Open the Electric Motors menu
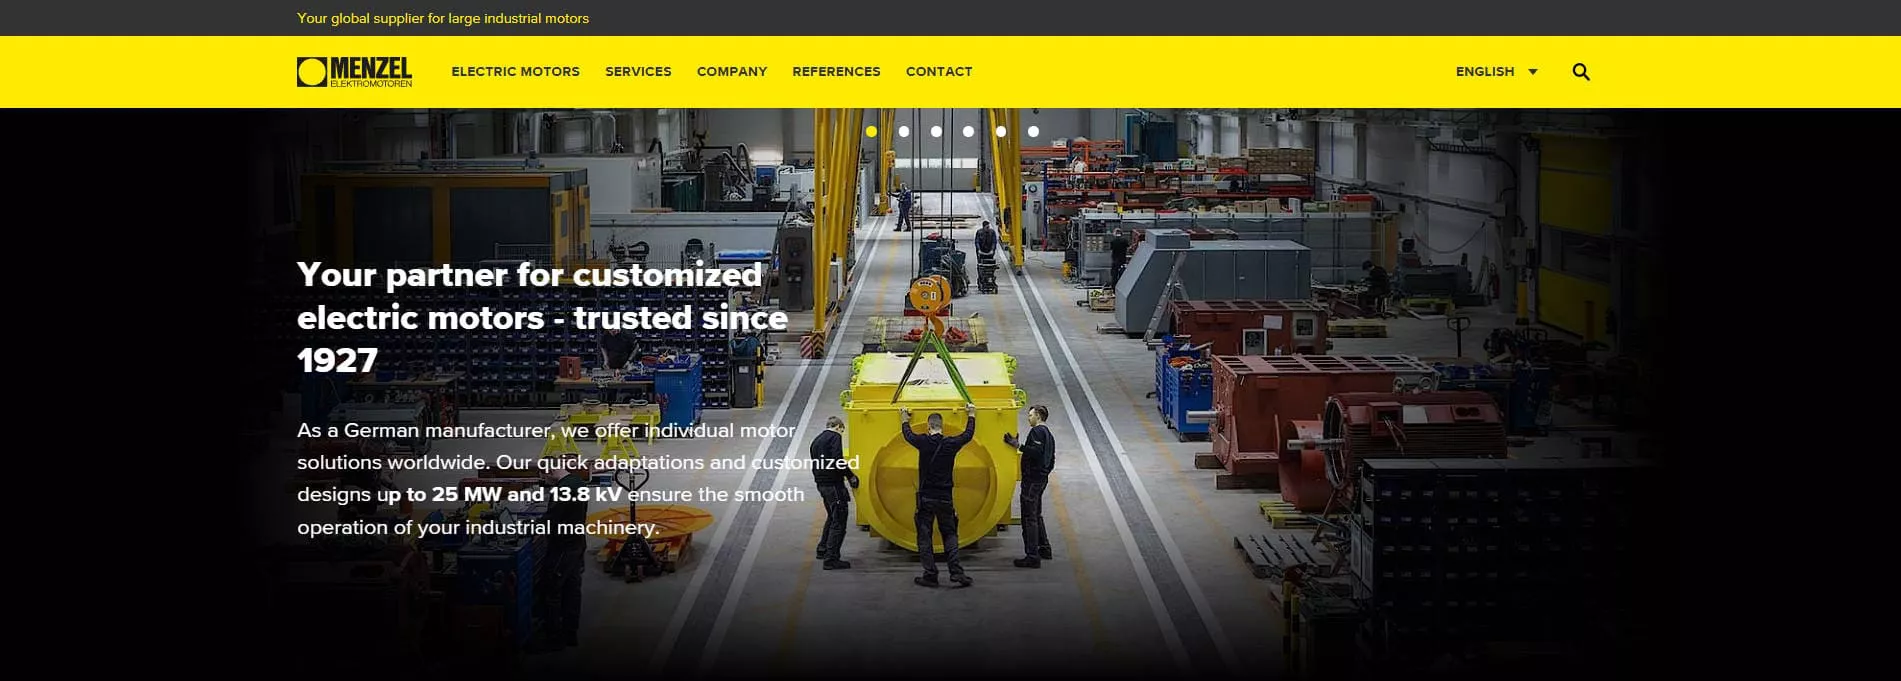The width and height of the screenshot is (1901, 681). pyautogui.click(x=515, y=72)
